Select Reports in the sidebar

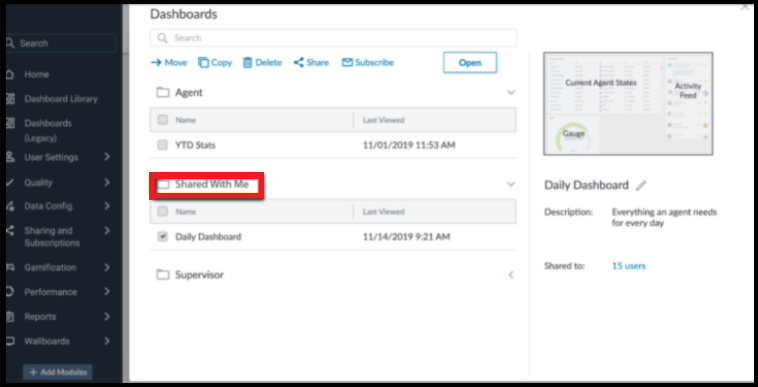(x=40, y=317)
